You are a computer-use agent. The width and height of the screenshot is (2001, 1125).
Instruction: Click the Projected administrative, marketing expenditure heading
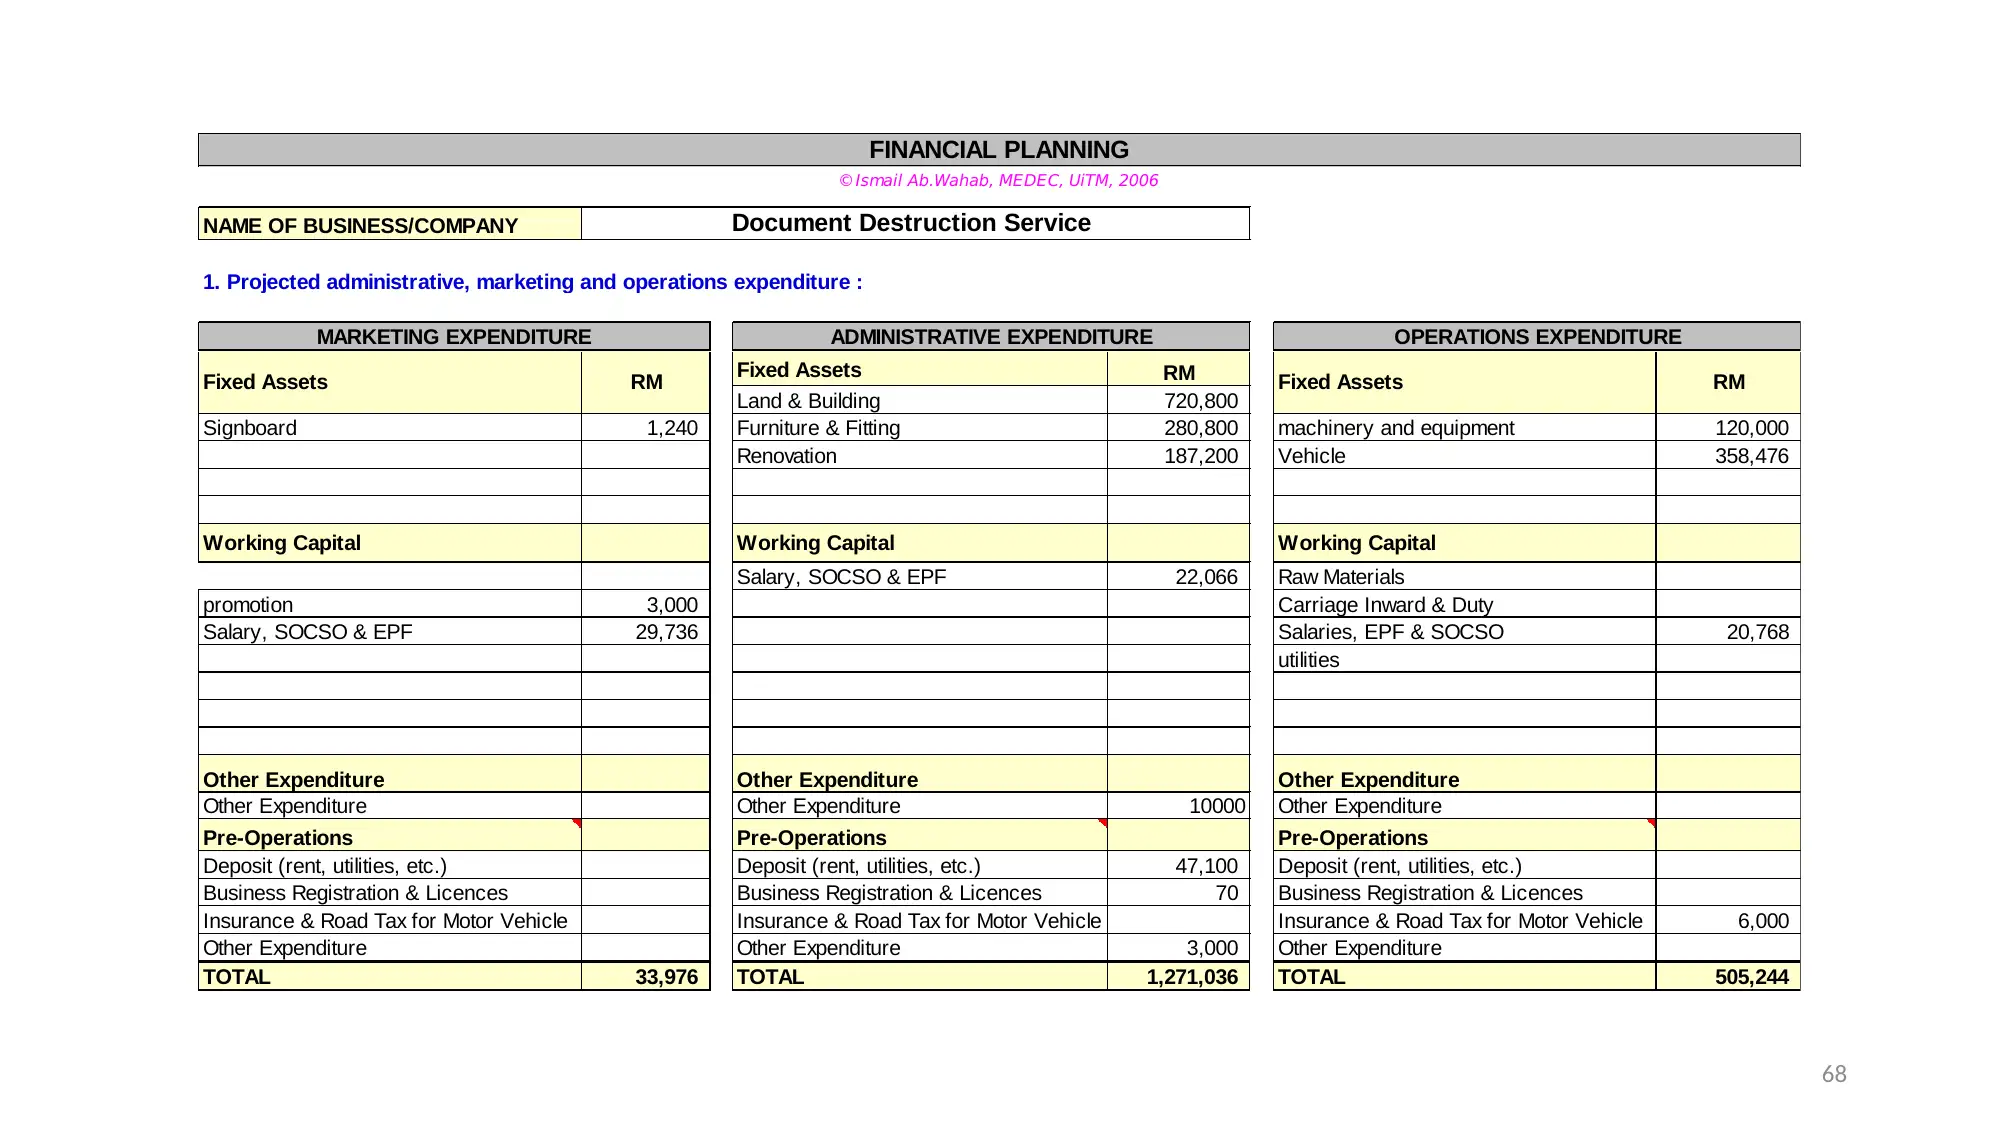pos(532,282)
